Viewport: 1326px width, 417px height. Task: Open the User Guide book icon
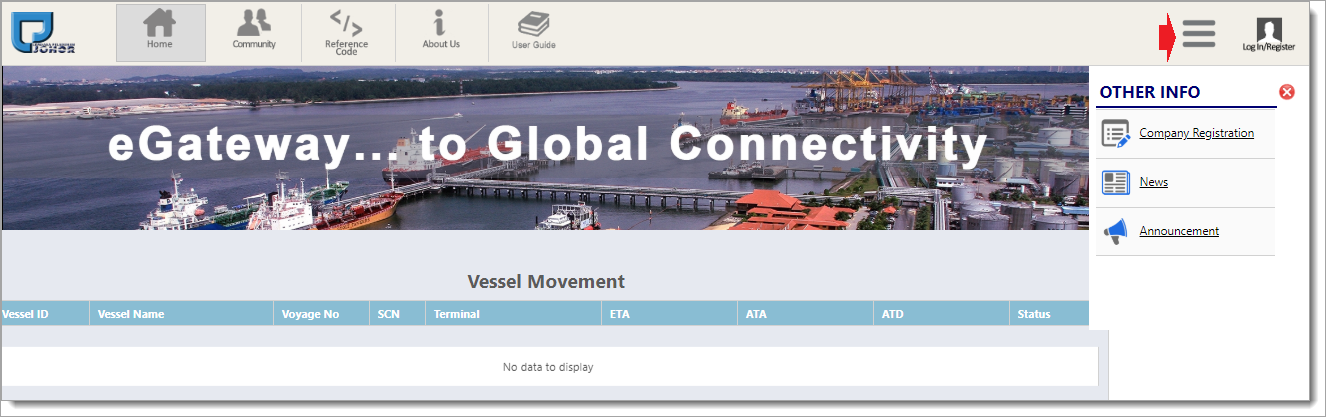533,23
